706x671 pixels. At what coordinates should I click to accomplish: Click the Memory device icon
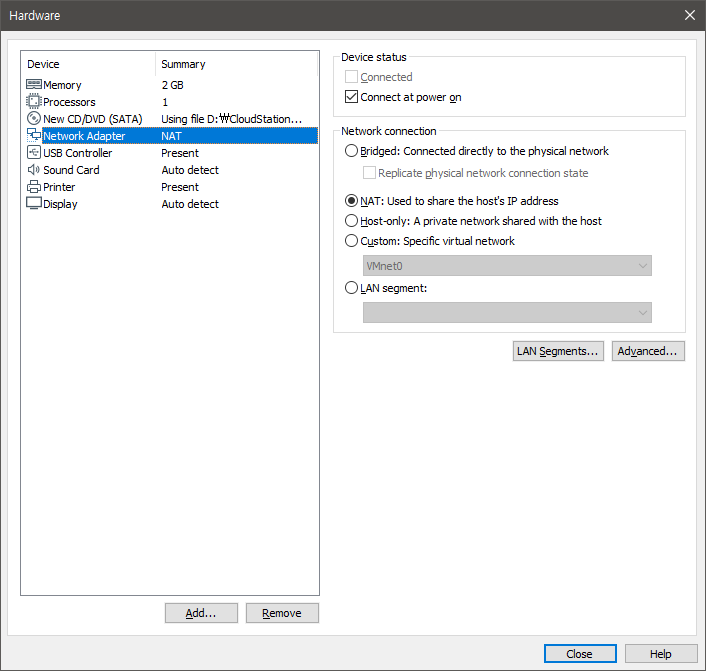[x=34, y=85]
